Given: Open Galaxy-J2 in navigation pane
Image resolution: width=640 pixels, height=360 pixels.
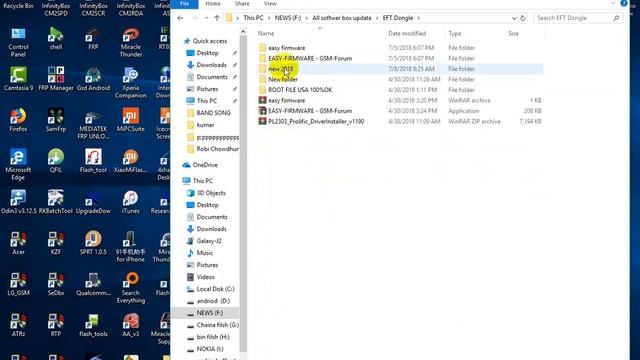Looking at the screenshot, I should click(x=209, y=241).
